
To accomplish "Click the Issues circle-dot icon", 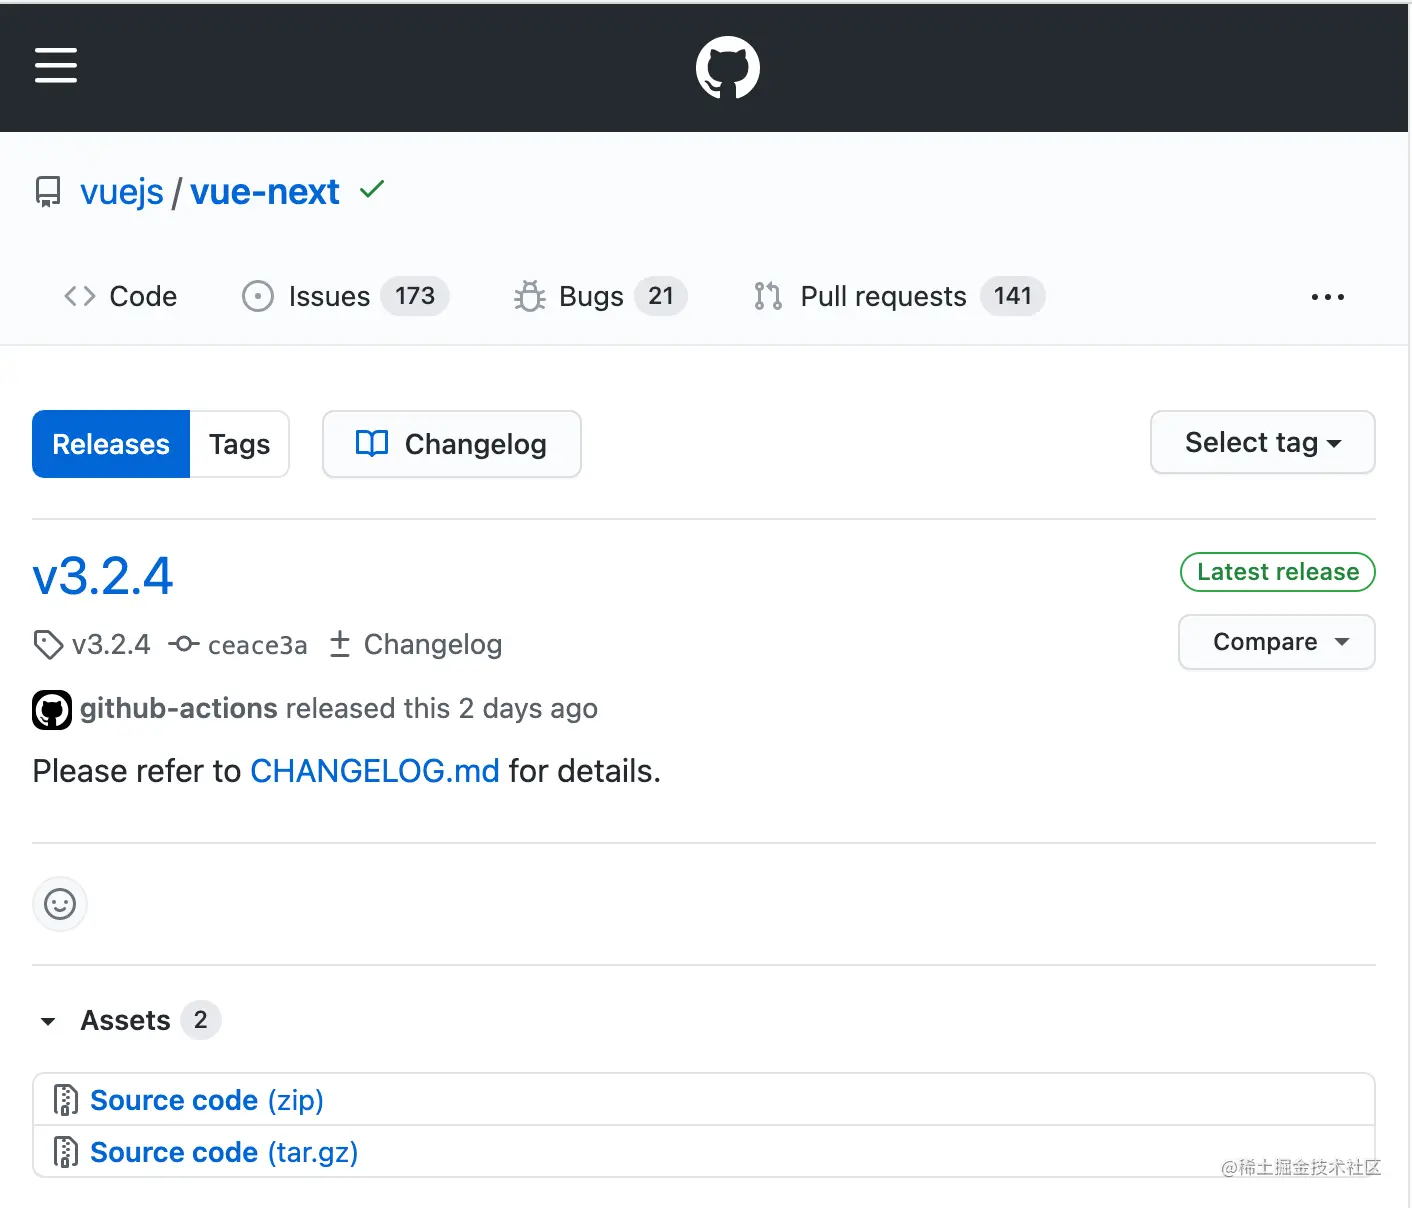I will (258, 296).
